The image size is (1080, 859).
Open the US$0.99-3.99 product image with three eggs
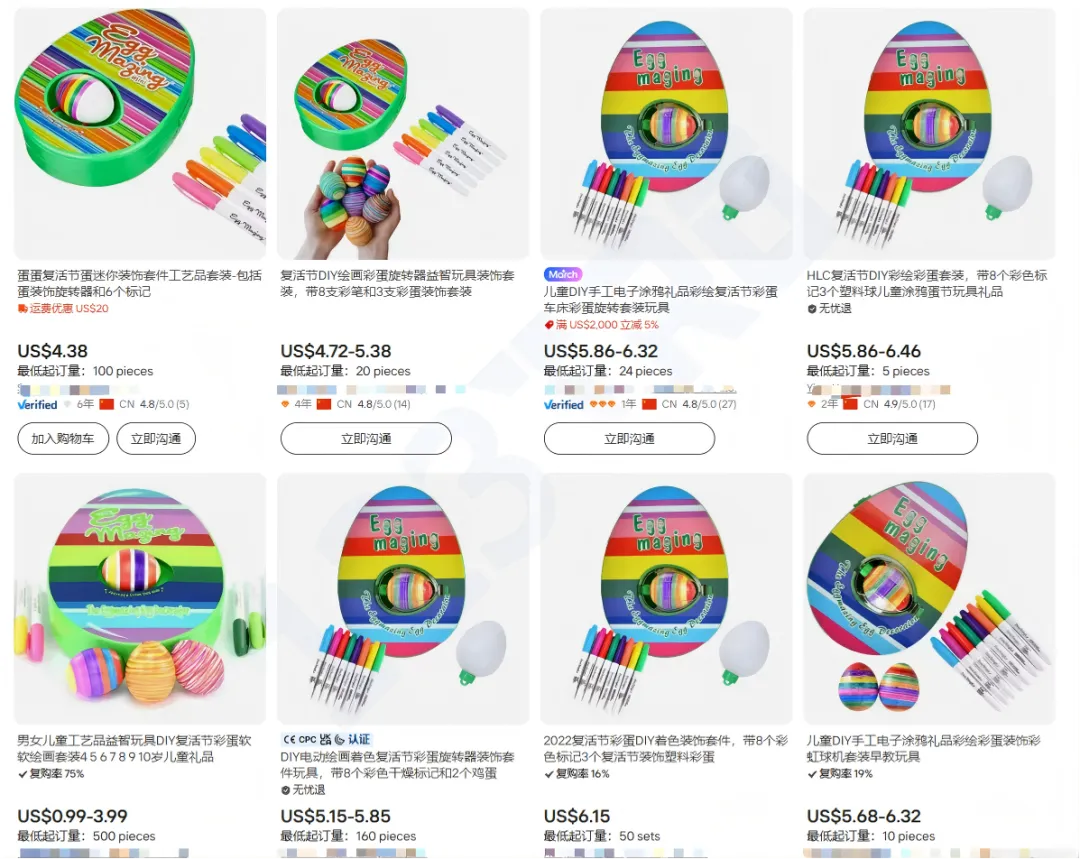tap(140, 599)
